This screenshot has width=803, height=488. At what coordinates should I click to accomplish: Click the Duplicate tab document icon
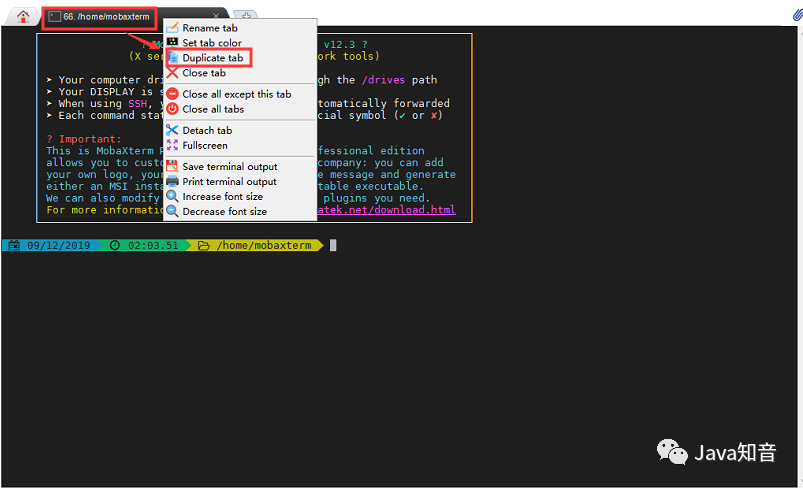(173, 57)
